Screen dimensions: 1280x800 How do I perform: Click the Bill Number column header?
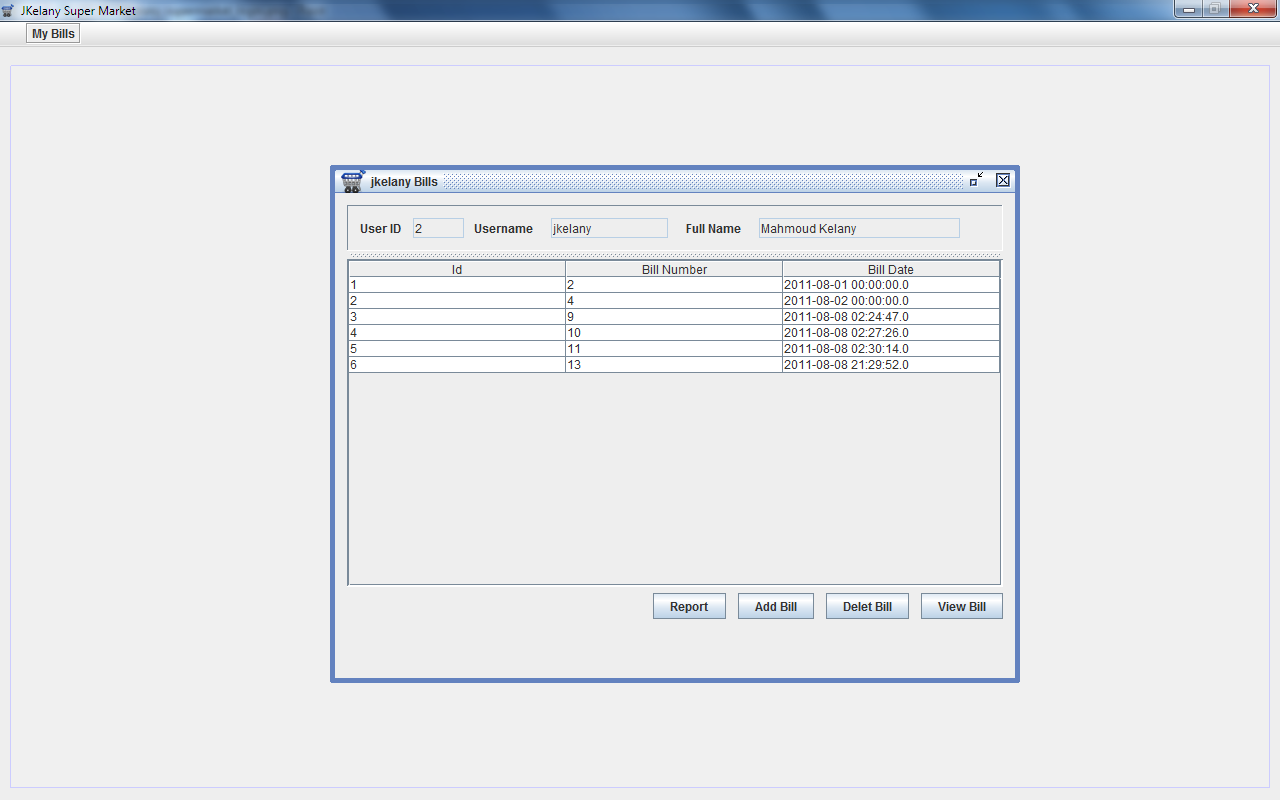[x=674, y=269]
